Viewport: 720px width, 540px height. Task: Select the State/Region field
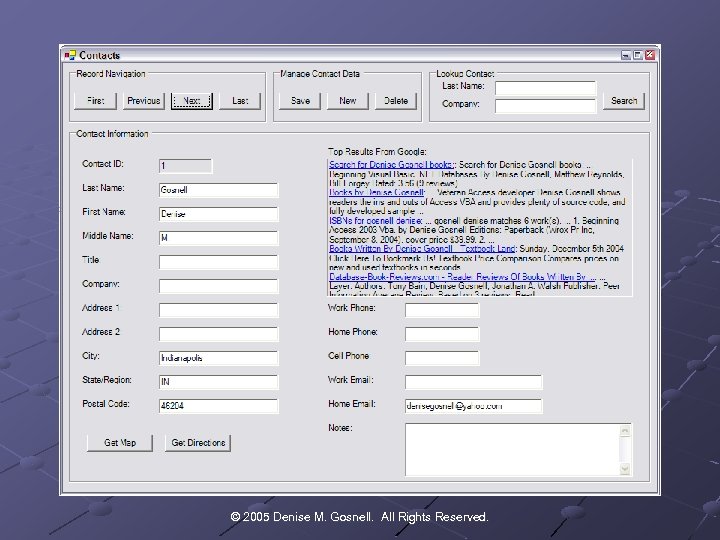tap(219, 382)
